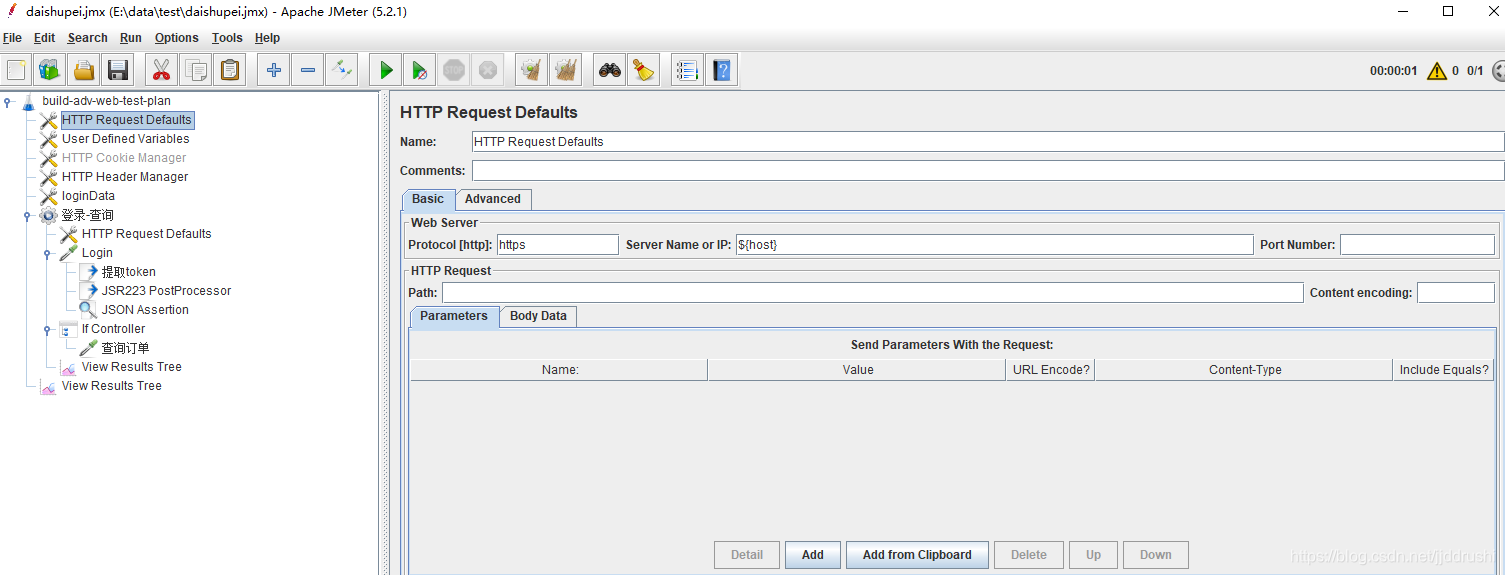Open the Templates toolbar icon
1505x575 pixels.
click(49, 70)
